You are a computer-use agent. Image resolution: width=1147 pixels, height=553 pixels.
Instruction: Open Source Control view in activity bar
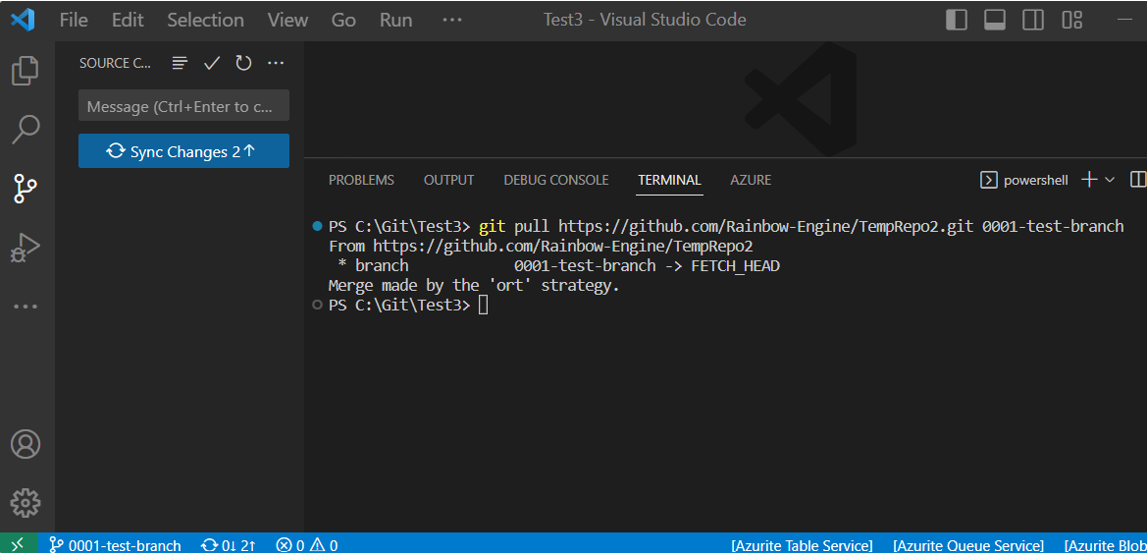pos(26,189)
